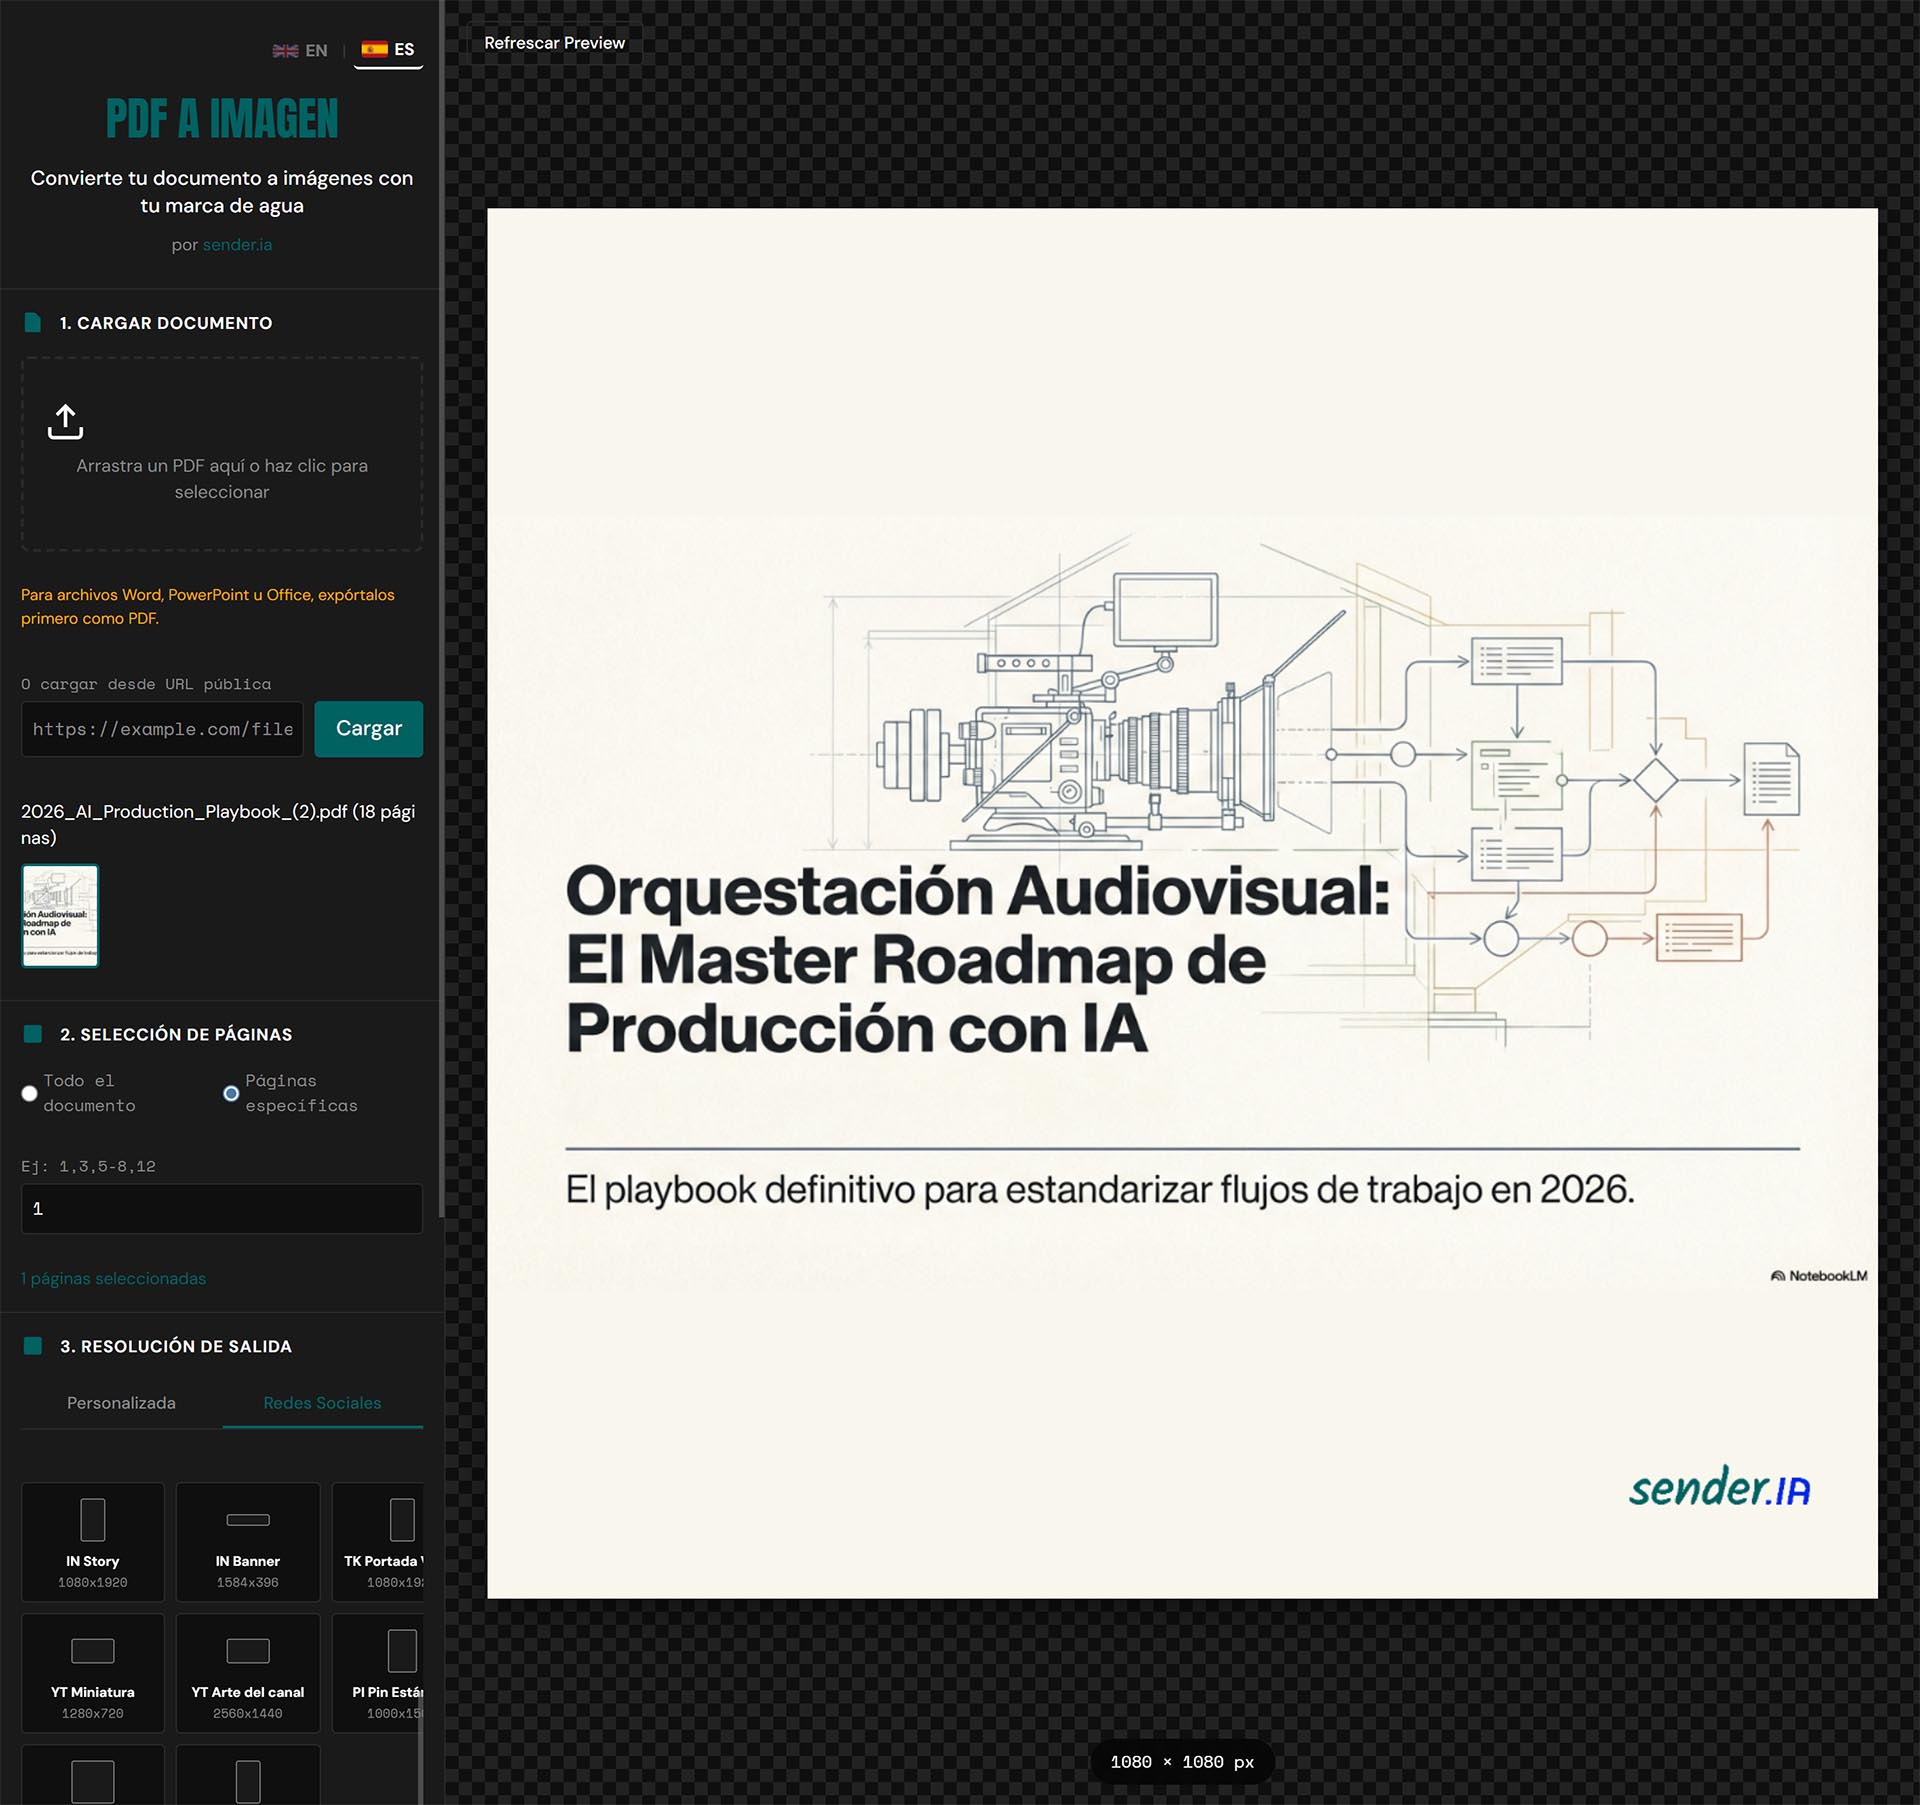1920x1805 pixels.
Task: Select the IN Story preset
Action: [x=93, y=1541]
